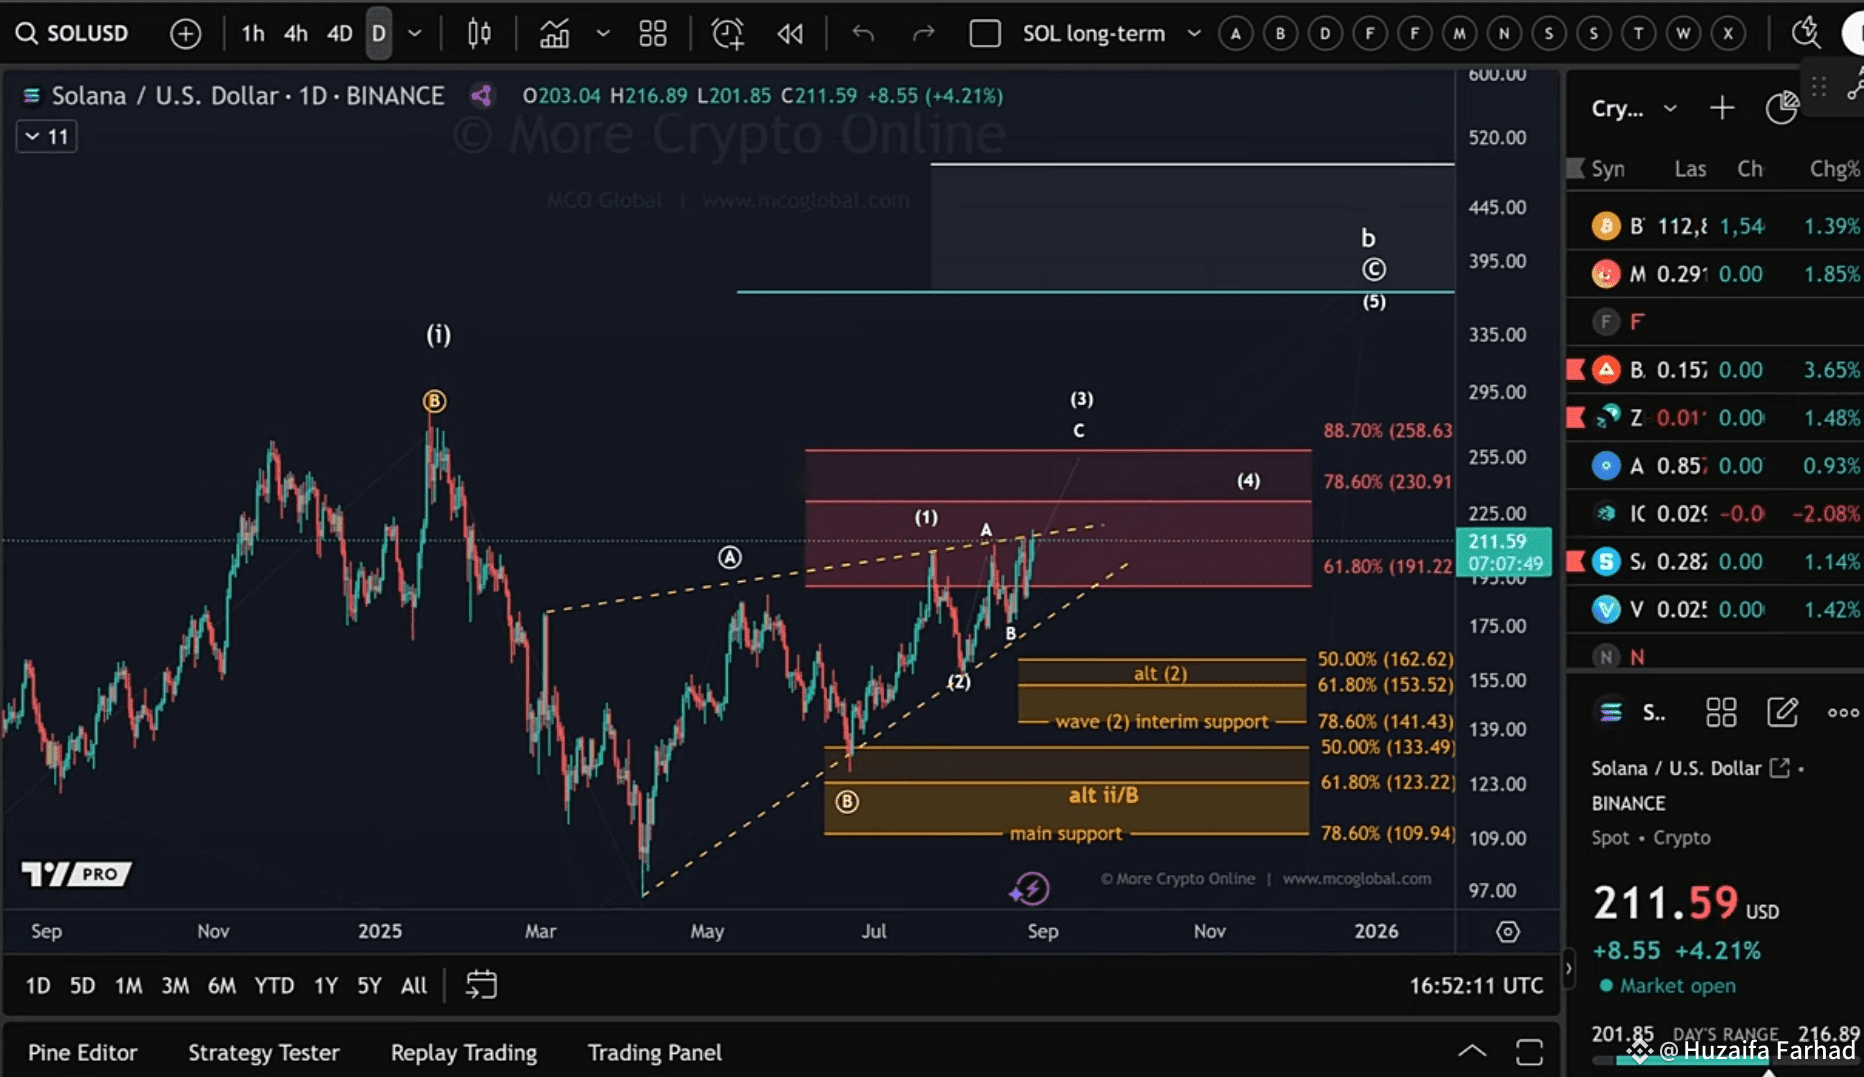Open the indicator templates grid icon
The width and height of the screenshot is (1864, 1077).
tap(653, 34)
